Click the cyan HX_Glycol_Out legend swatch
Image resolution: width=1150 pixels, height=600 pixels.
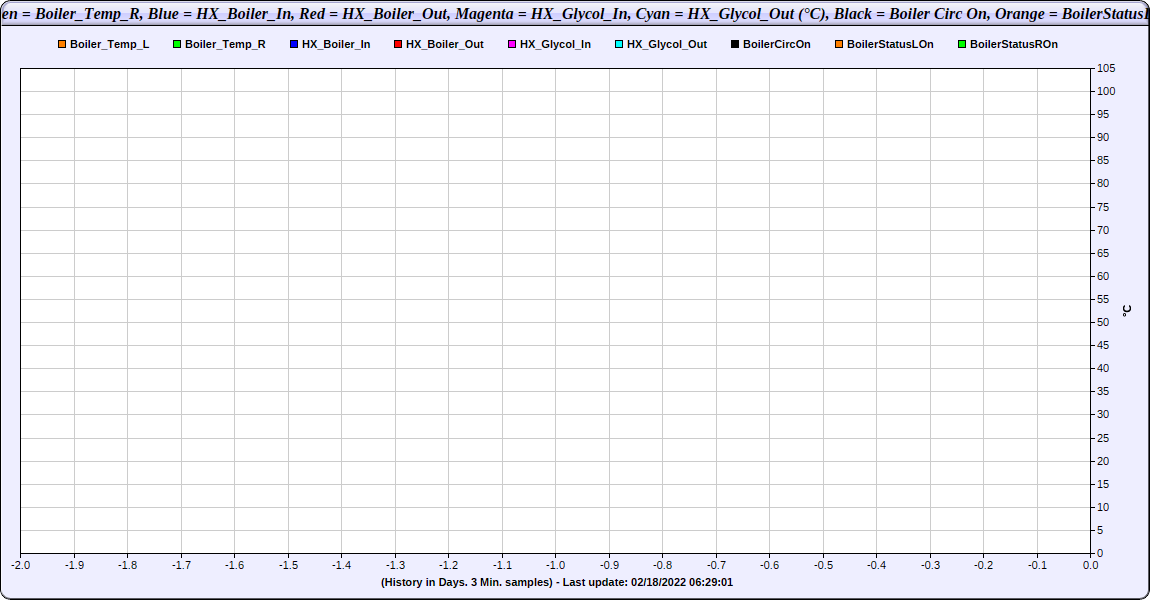click(x=619, y=44)
